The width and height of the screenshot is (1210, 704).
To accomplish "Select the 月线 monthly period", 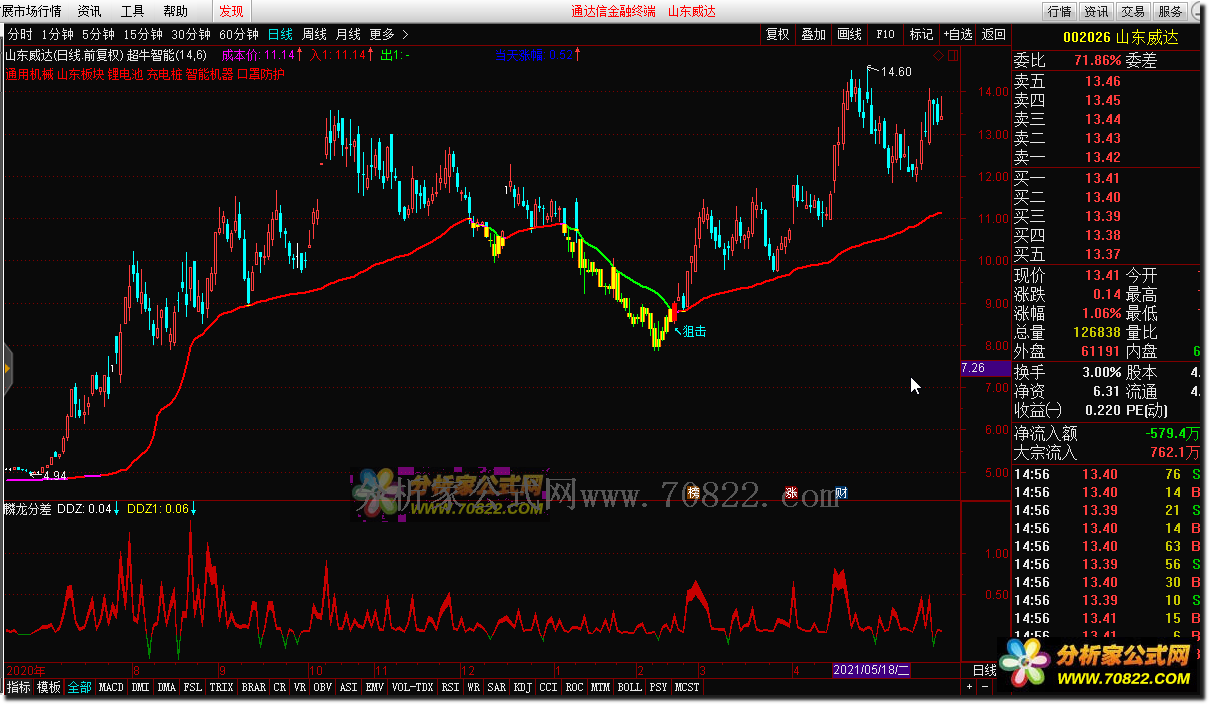I will (348, 34).
